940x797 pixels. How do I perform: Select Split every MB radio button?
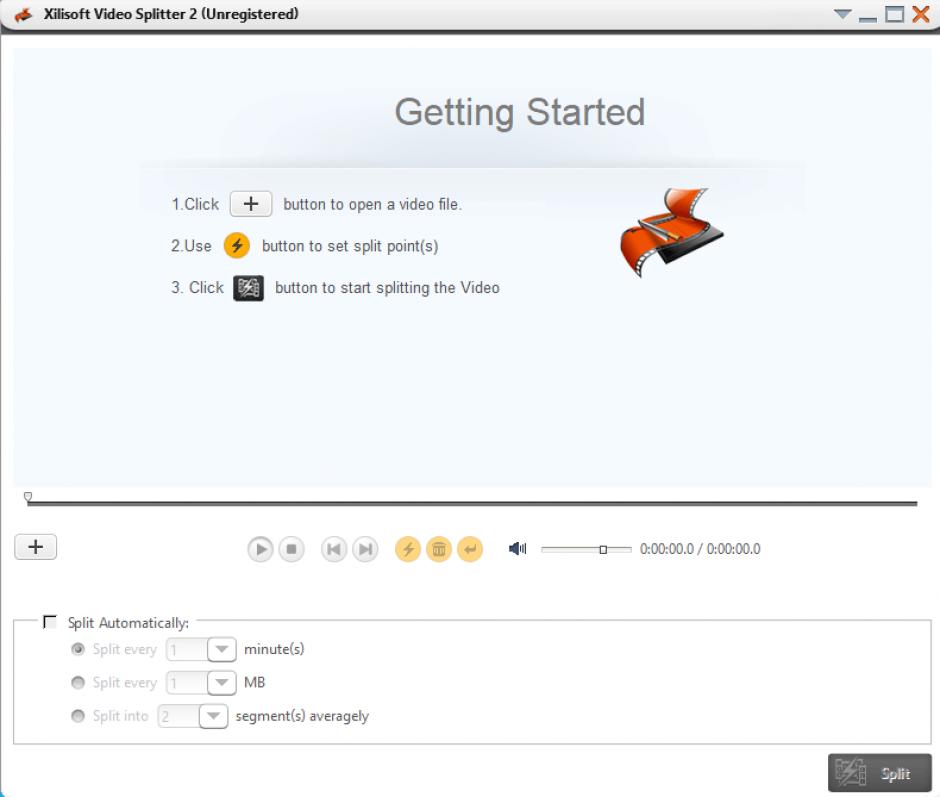tap(78, 682)
